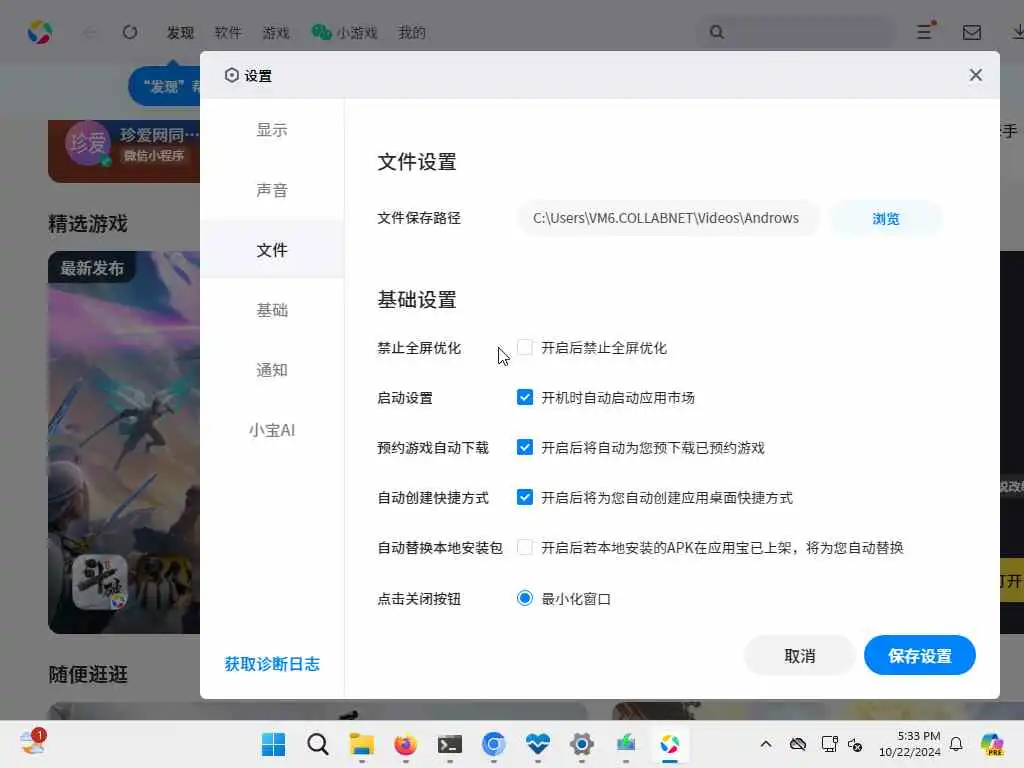Click the search bar magnifier icon
The width and height of the screenshot is (1024, 768).
(716, 32)
